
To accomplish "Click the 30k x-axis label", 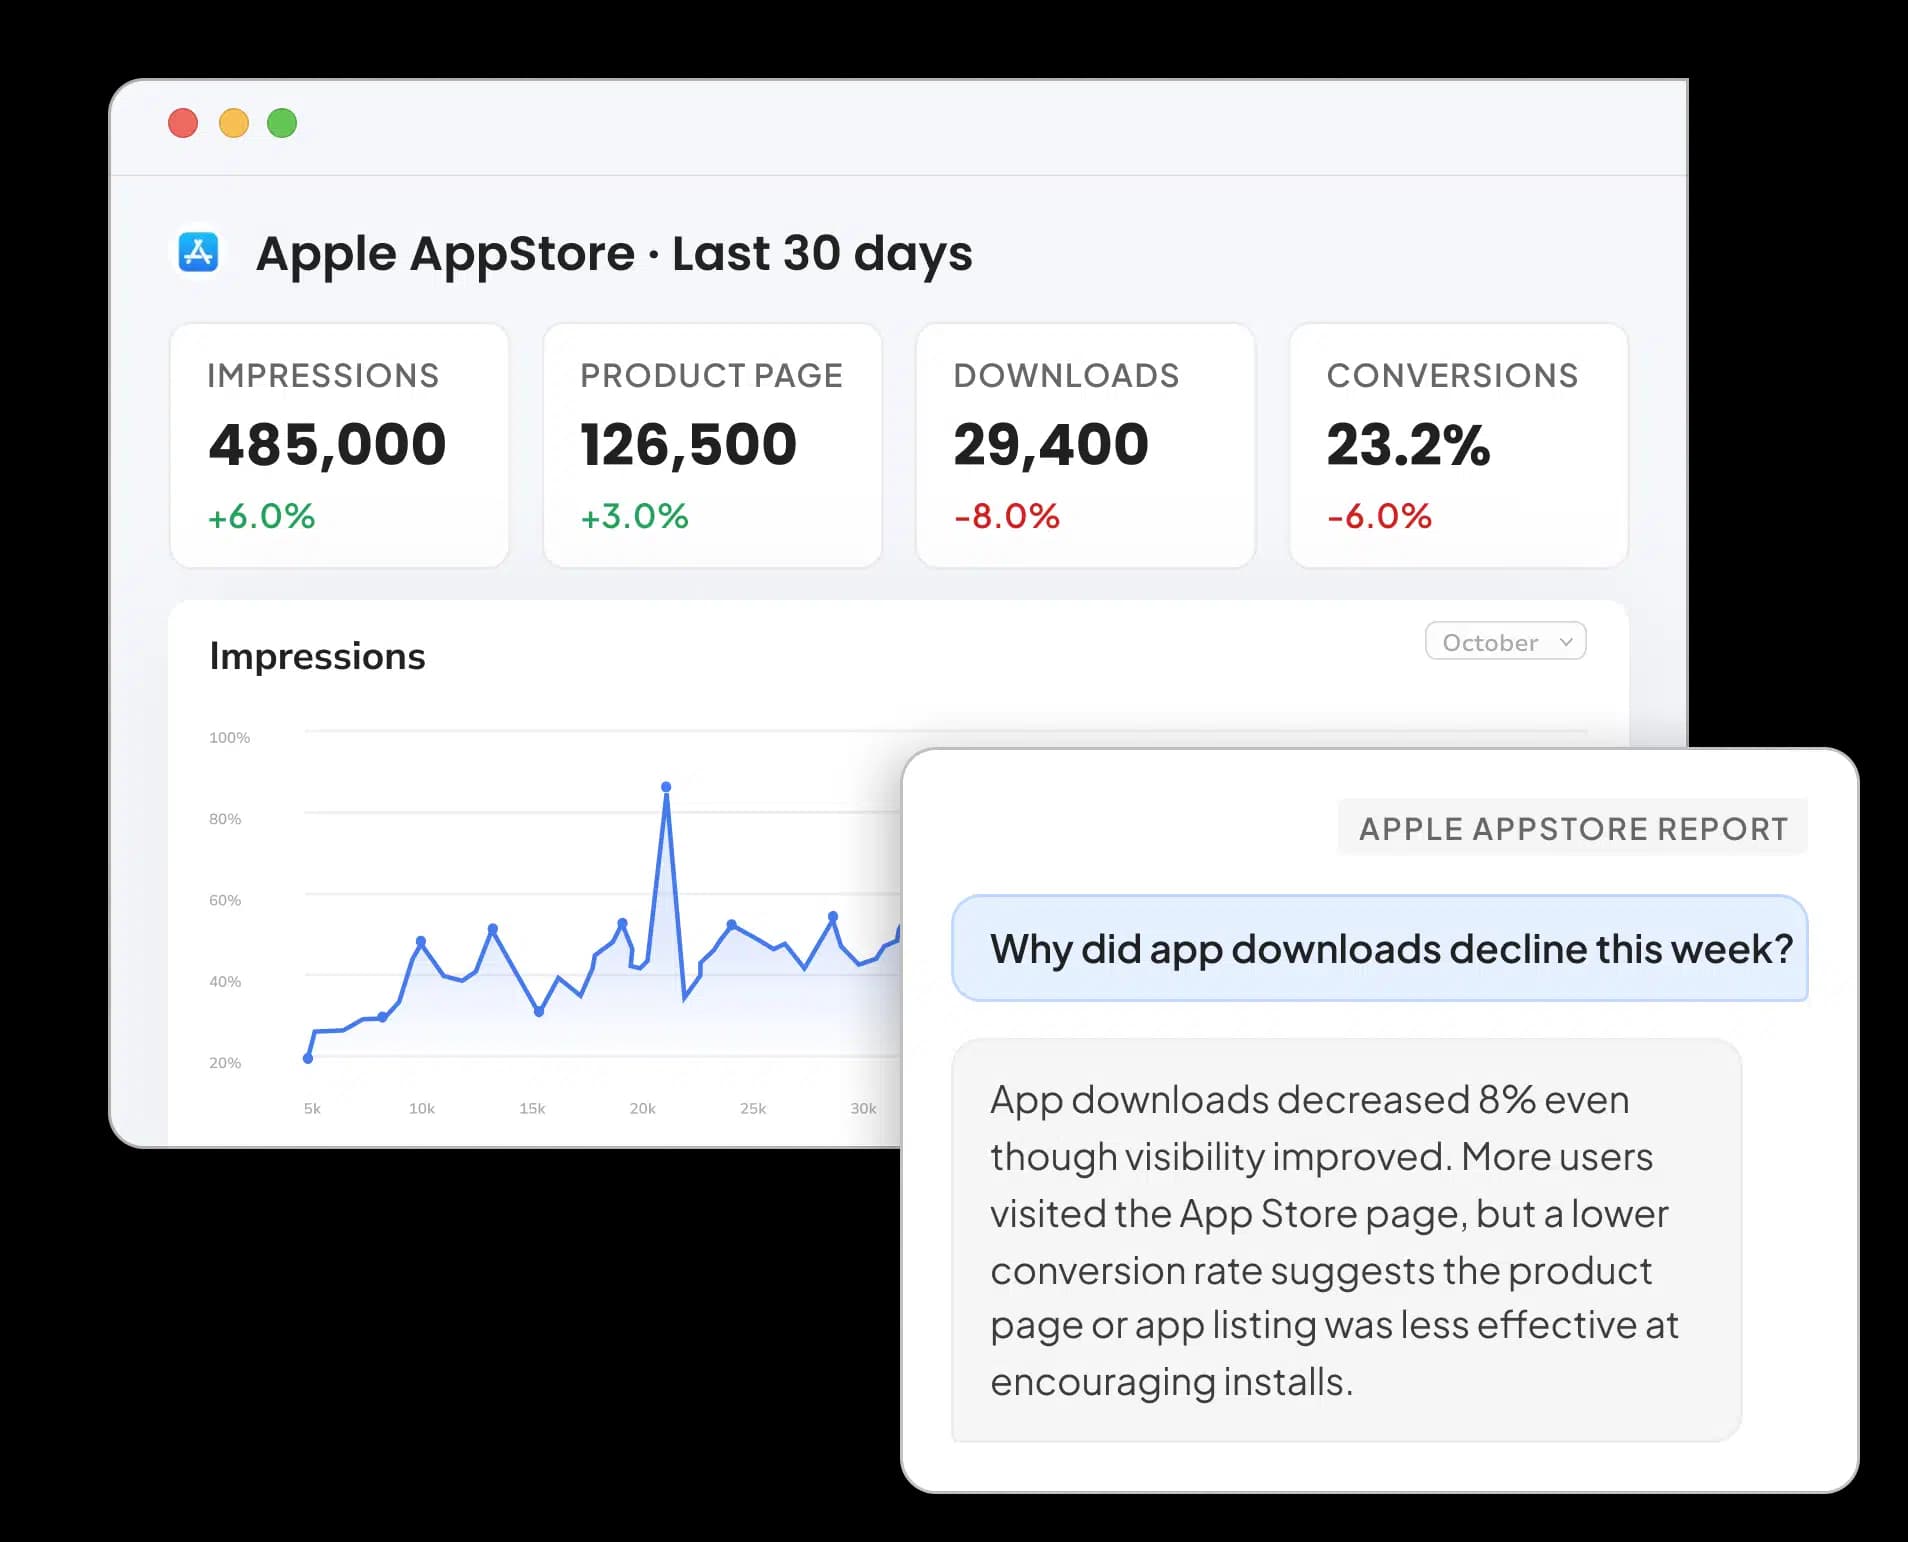I will pyautogui.click(x=863, y=1108).
